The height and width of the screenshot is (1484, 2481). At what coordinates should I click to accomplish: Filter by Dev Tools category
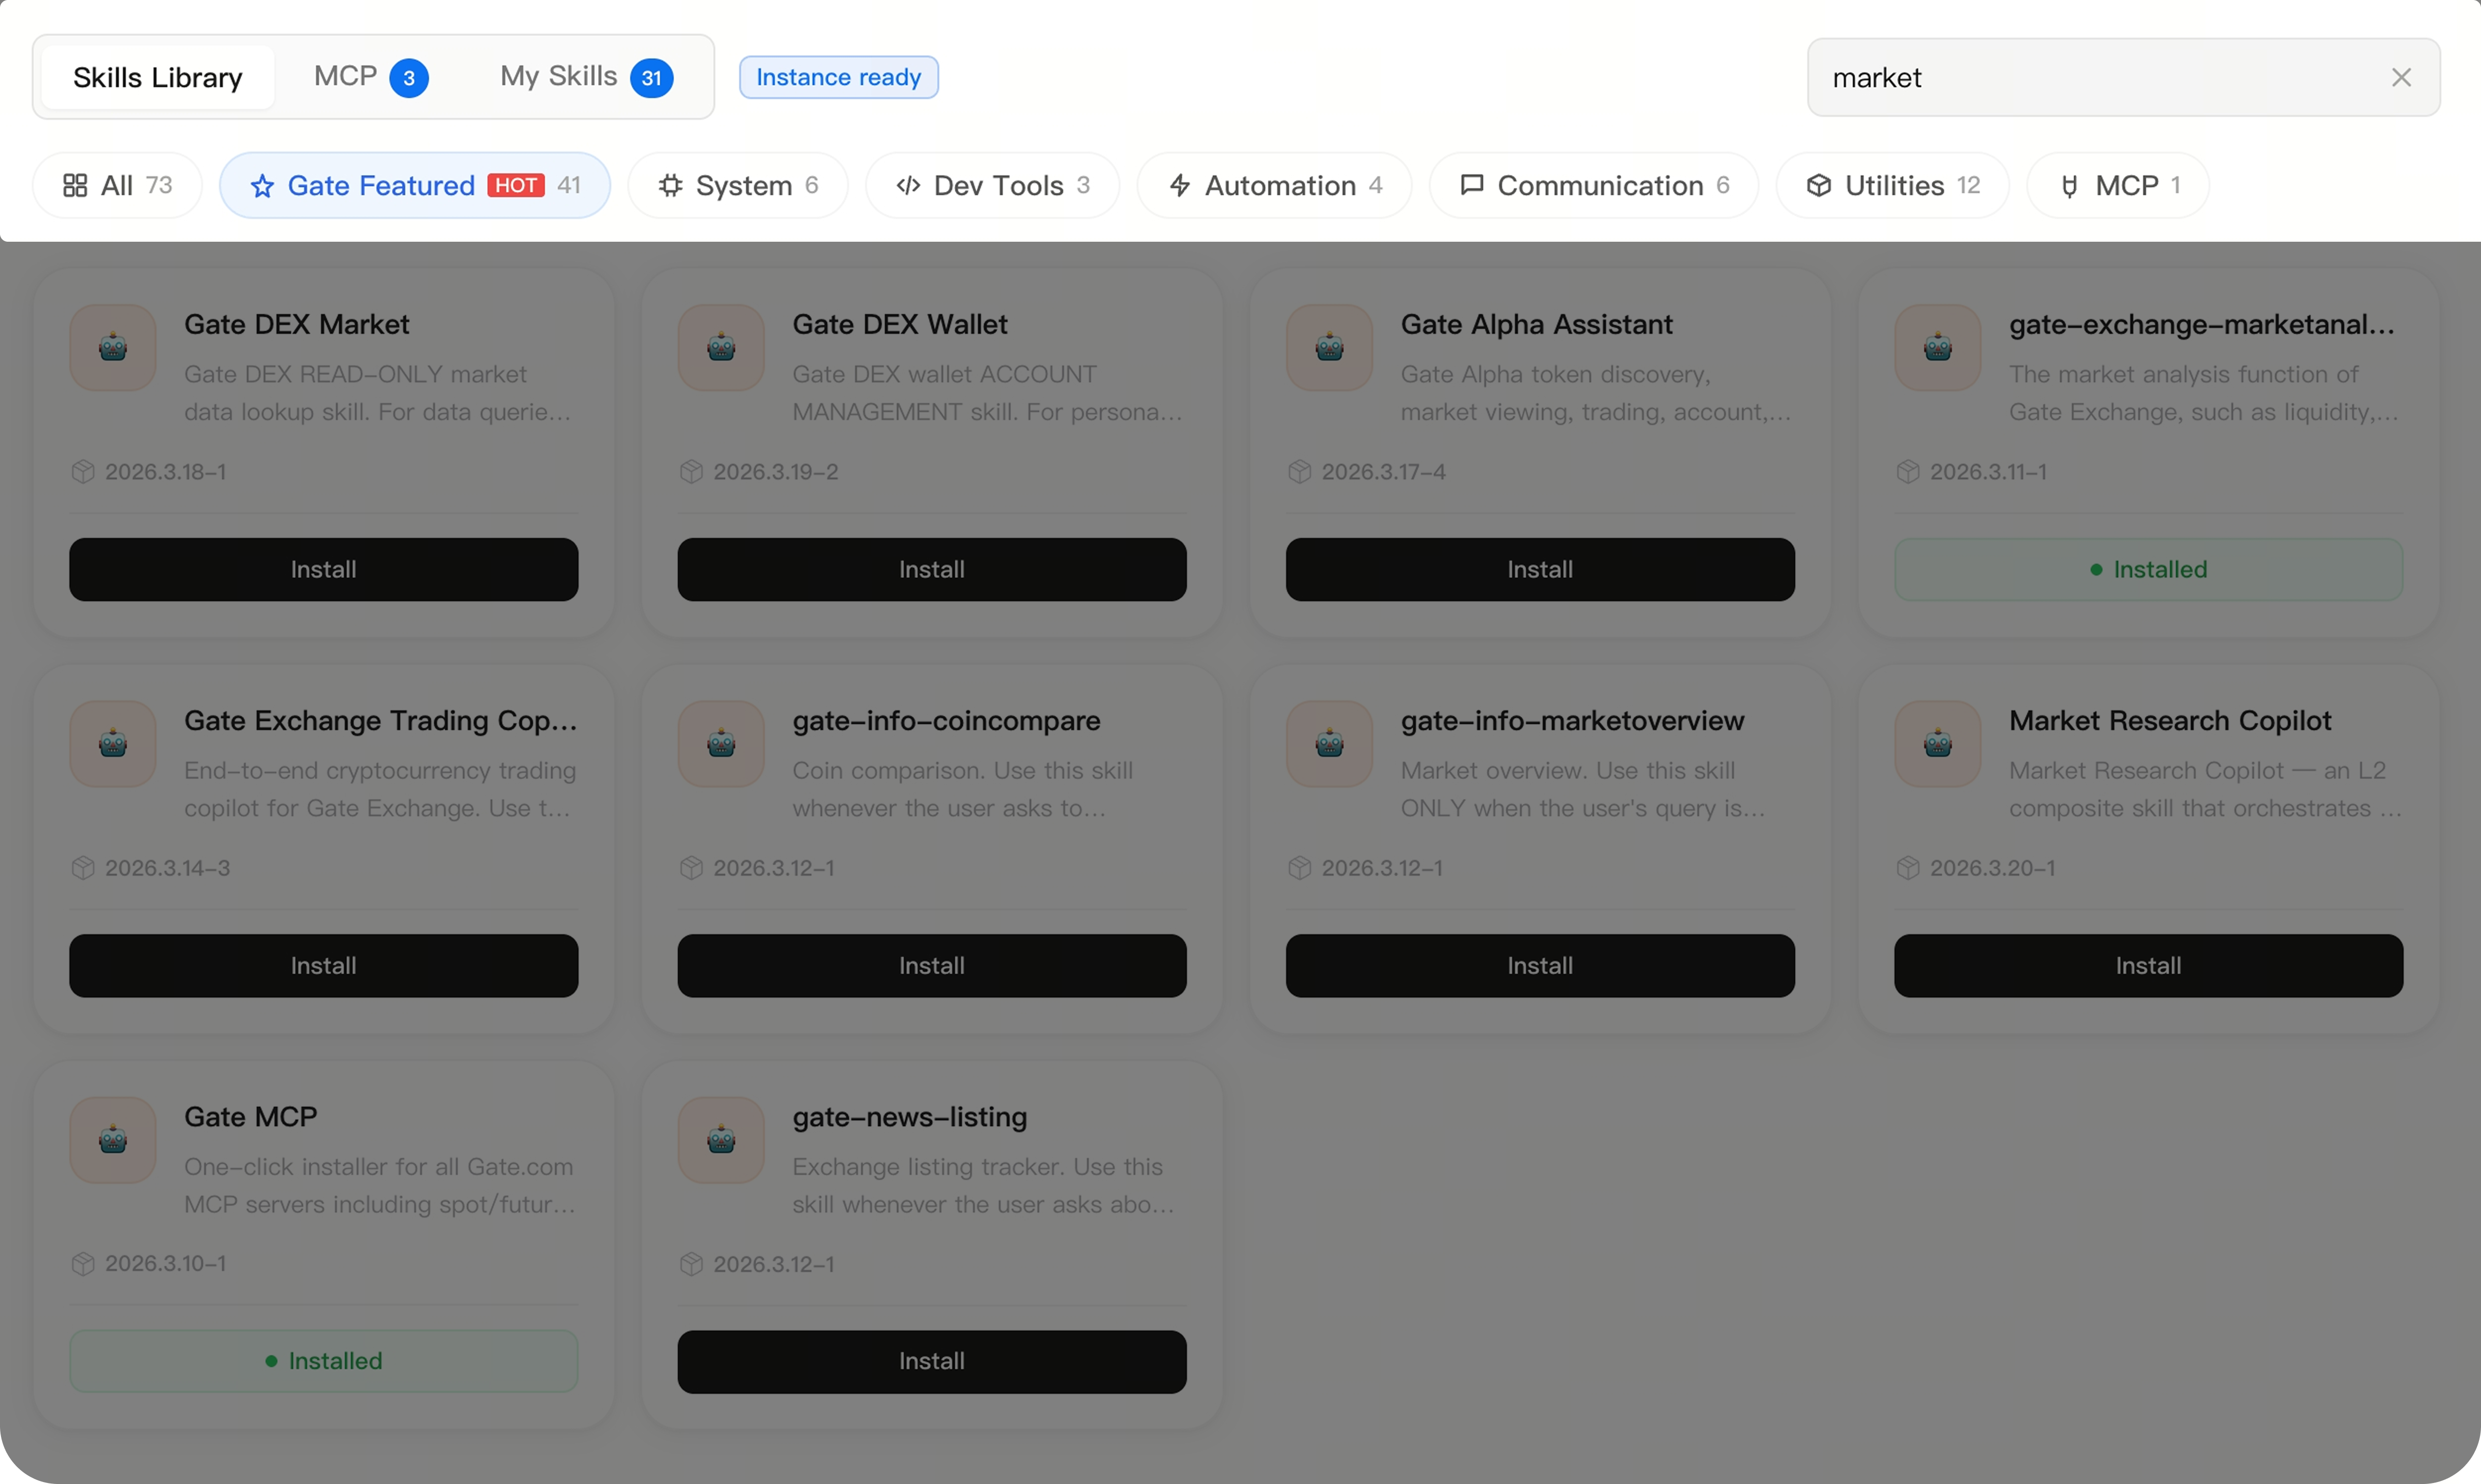tap(992, 185)
